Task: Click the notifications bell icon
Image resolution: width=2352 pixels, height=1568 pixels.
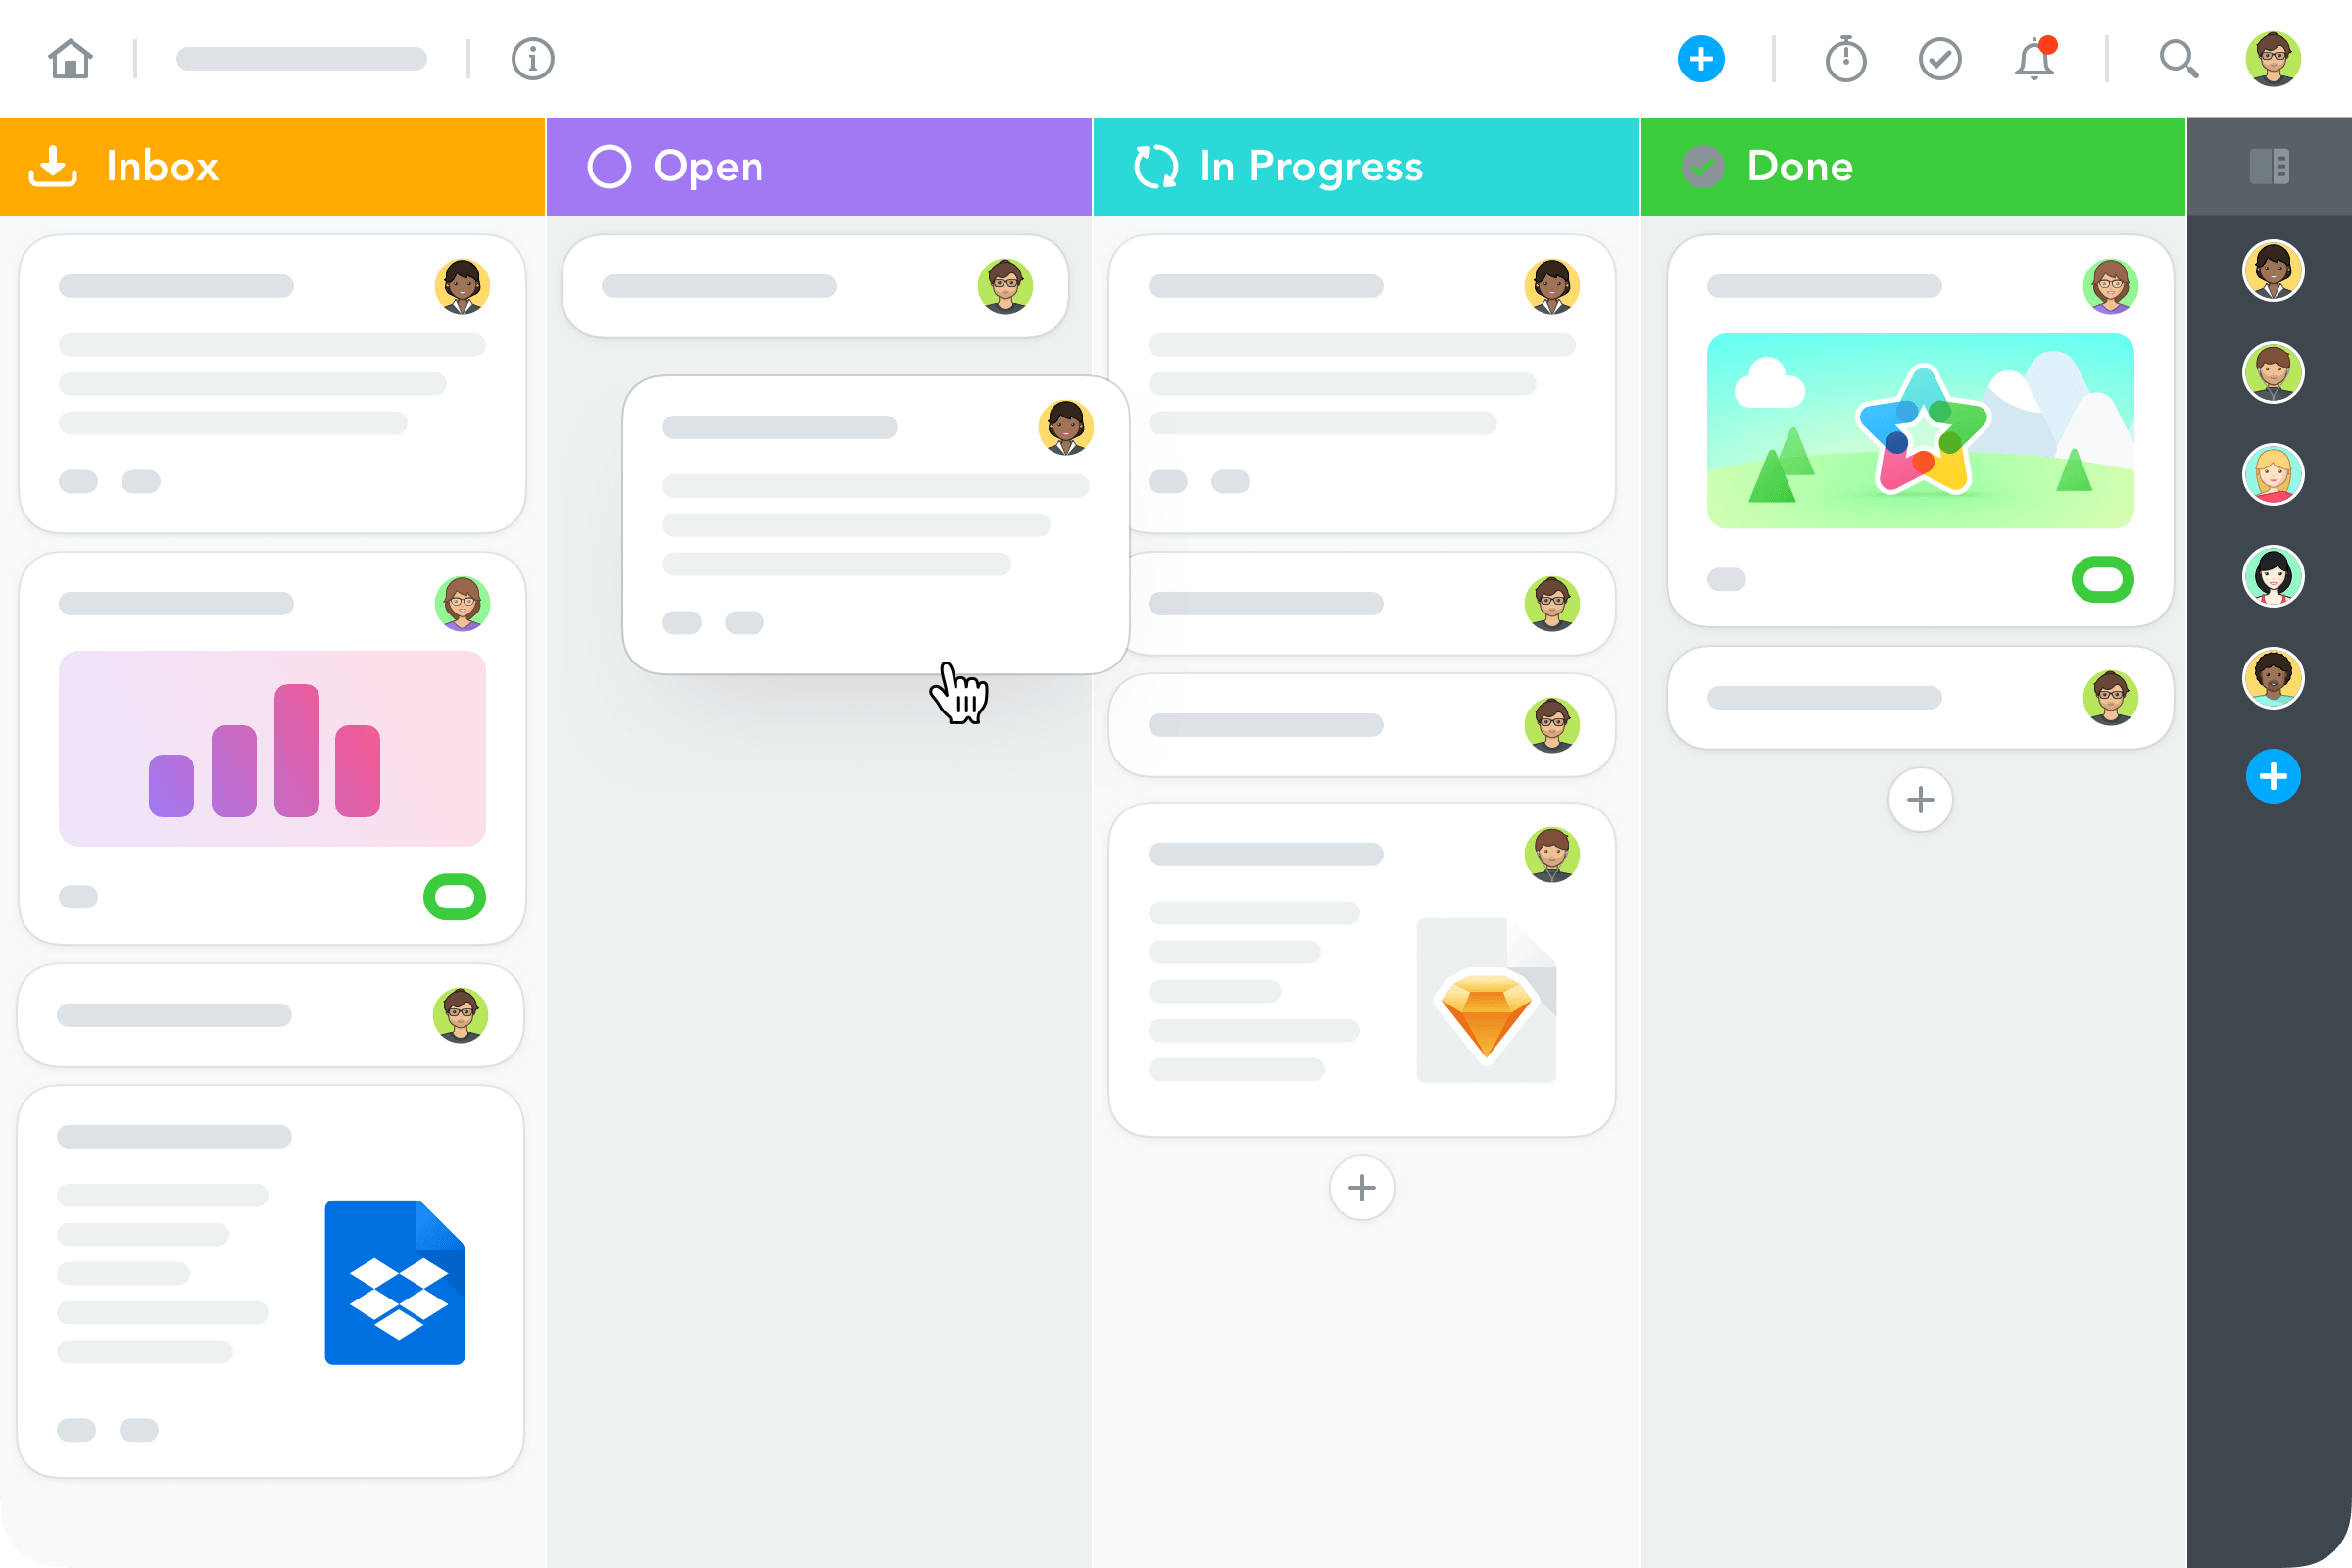Action: (x=2035, y=60)
